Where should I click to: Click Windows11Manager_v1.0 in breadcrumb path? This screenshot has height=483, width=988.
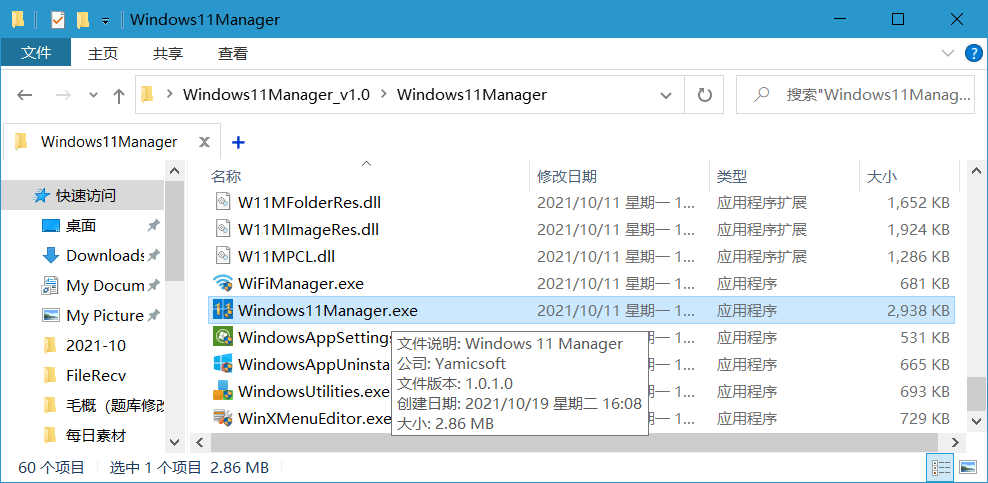[276, 95]
